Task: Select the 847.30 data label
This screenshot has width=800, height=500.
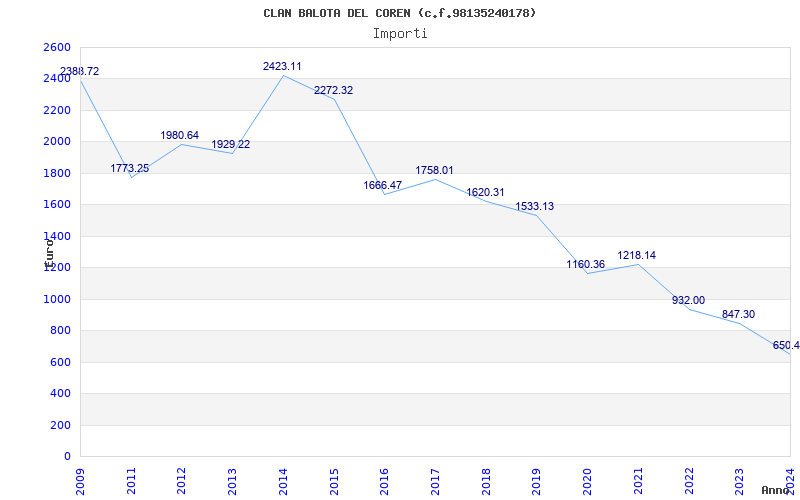Action: point(738,314)
